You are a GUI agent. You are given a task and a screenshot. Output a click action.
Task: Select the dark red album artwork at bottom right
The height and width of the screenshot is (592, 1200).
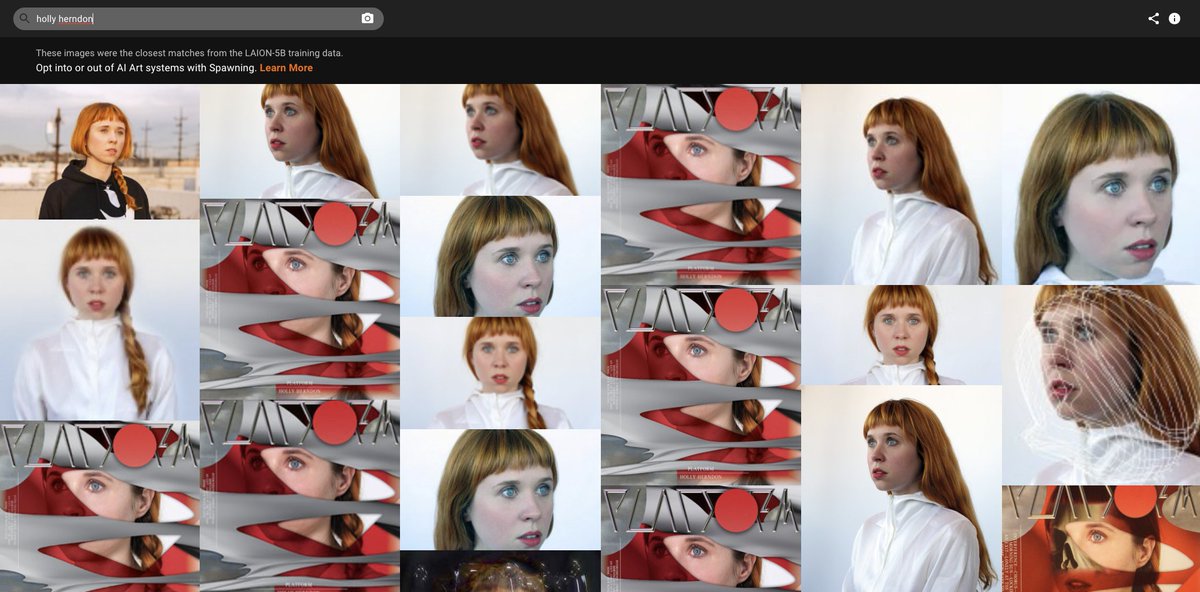tap(1100, 540)
